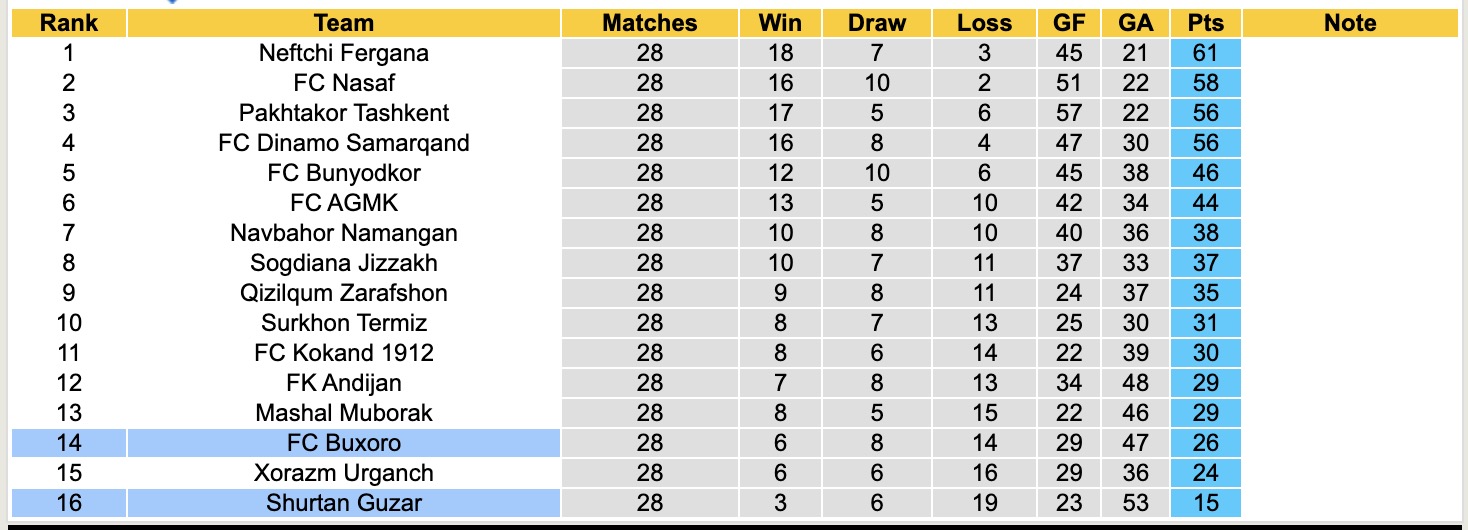Click Neftchi Fergana's 61 points cell
The image size is (1468, 530).
tap(1205, 53)
